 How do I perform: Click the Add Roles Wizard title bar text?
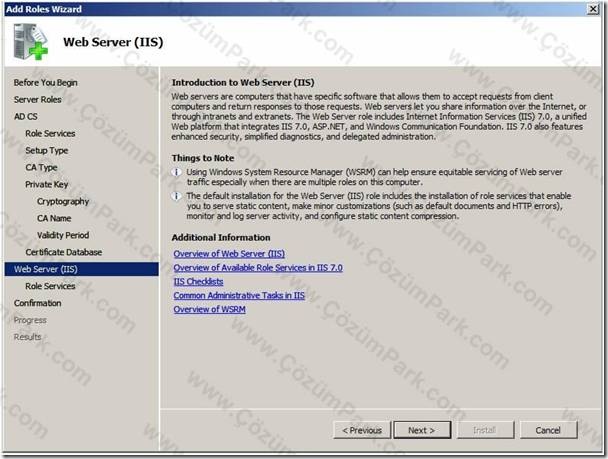[x=44, y=9]
